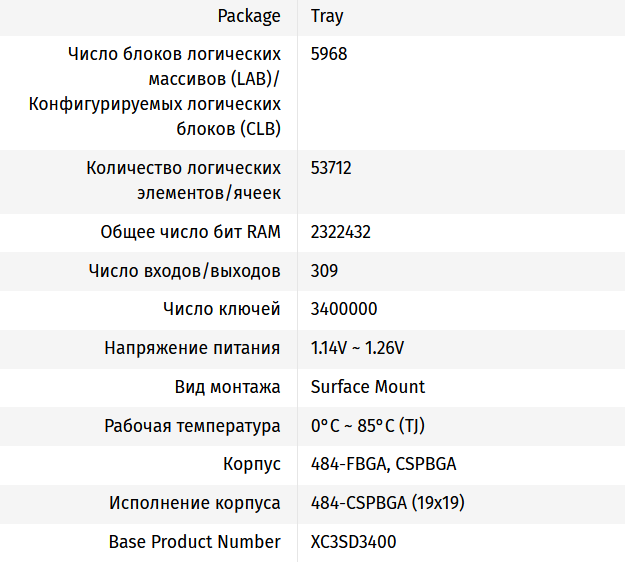The image size is (625, 563).
Task: Select the 484-CSPBGA (19x19) value
Action: click(387, 503)
